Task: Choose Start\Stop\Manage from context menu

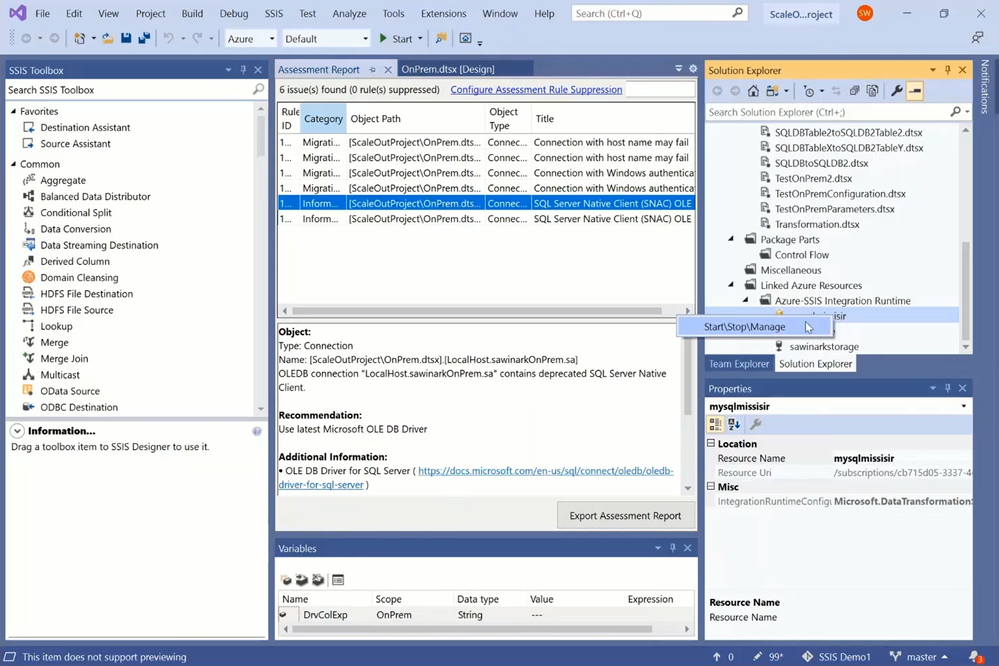Action: tap(755, 327)
